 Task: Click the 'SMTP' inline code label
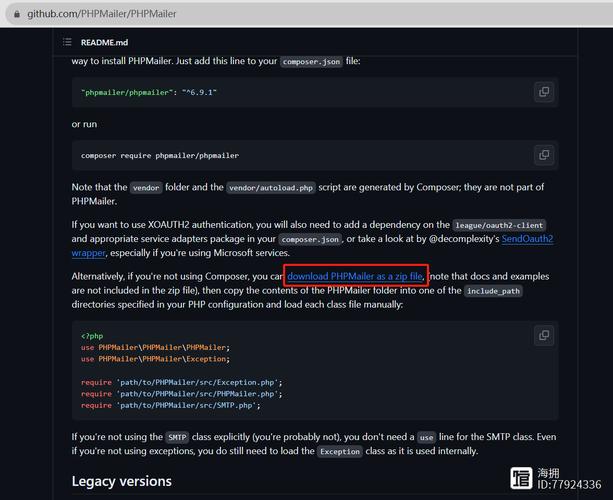tap(177, 437)
